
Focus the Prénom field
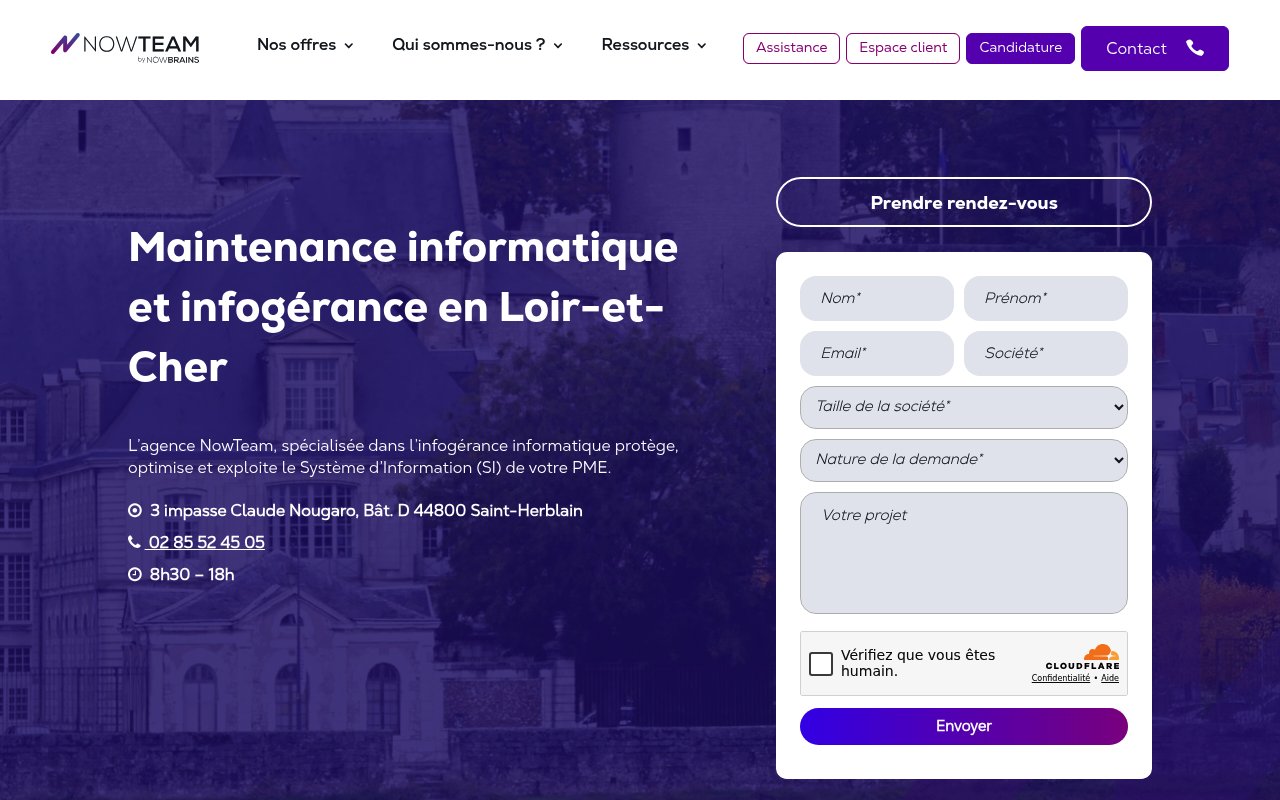(1046, 298)
